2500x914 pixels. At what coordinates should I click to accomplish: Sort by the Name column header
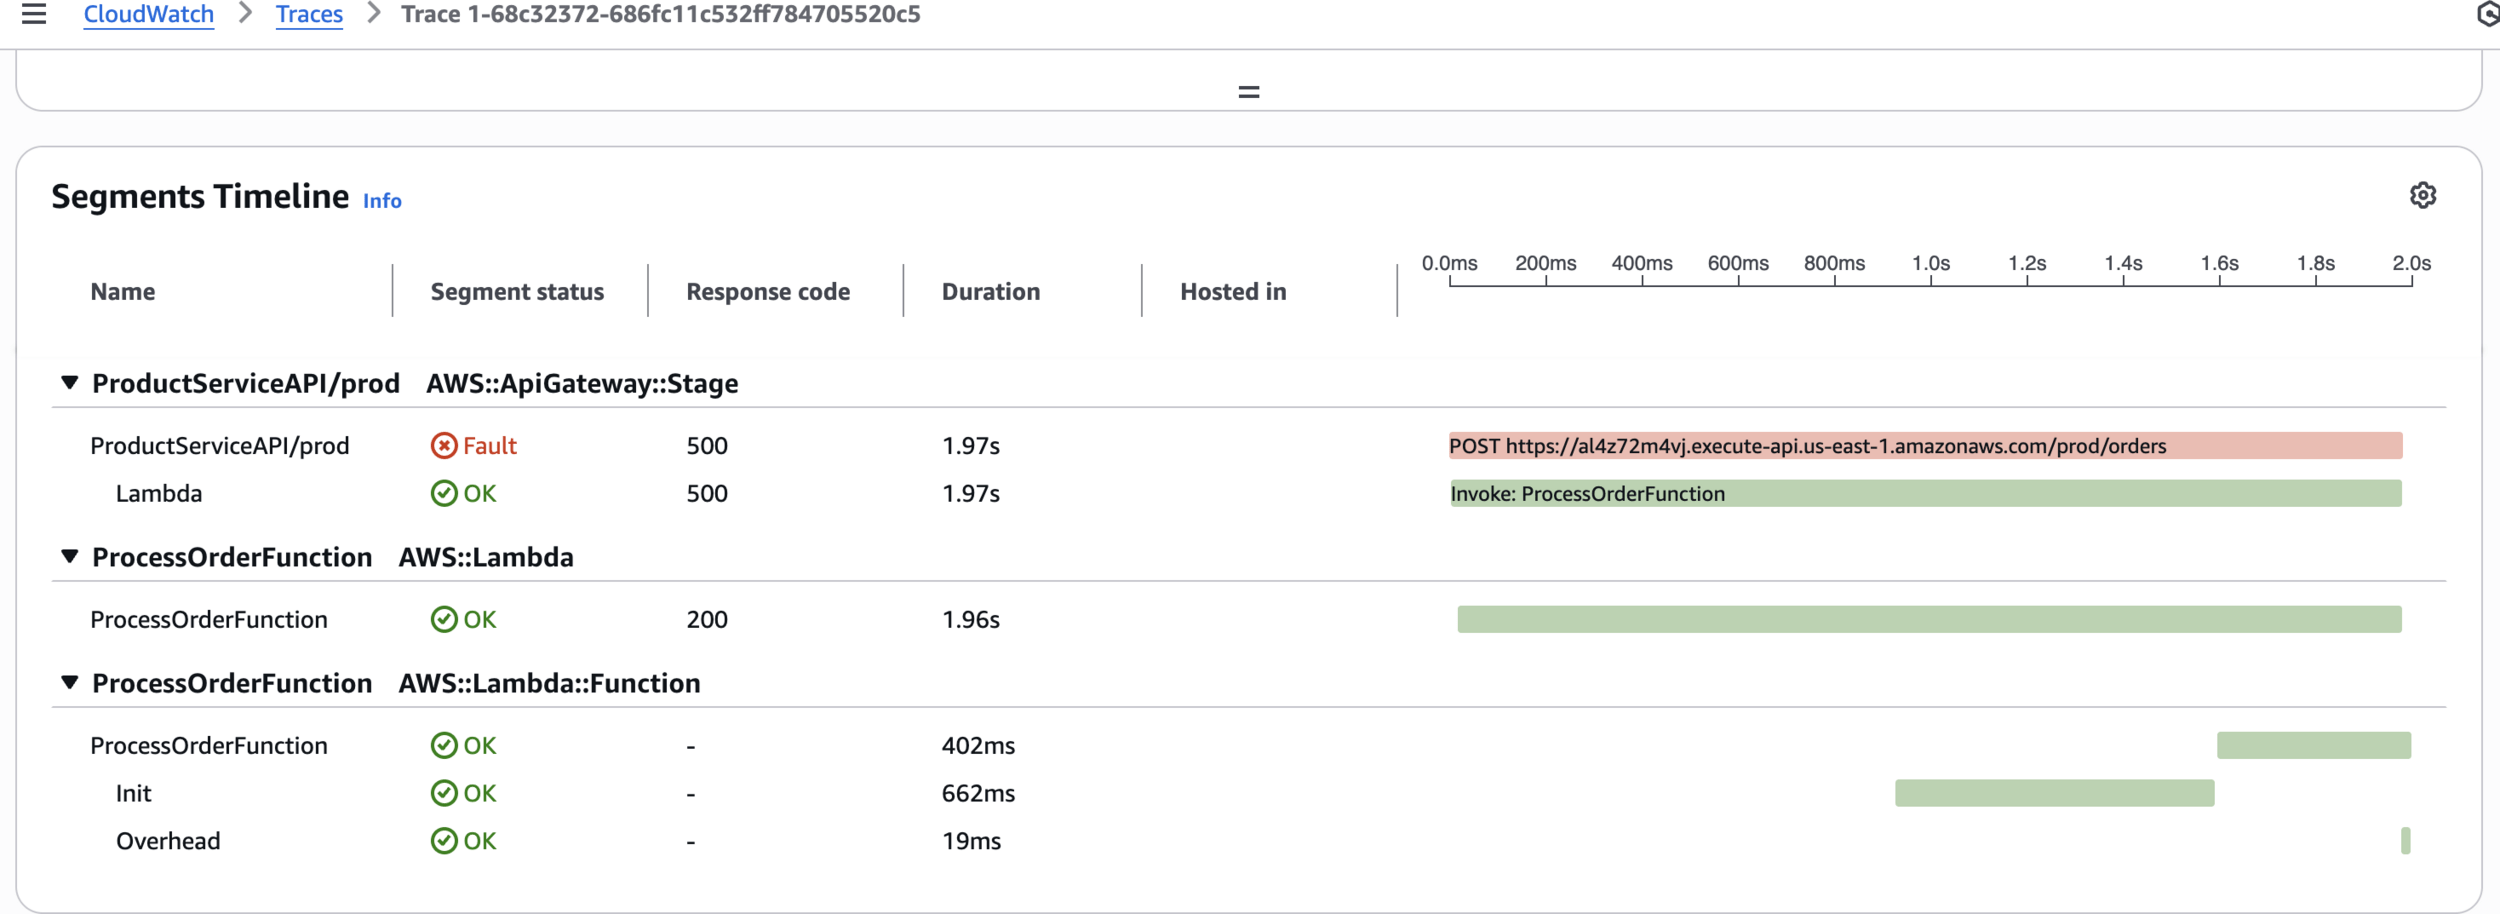[123, 291]
